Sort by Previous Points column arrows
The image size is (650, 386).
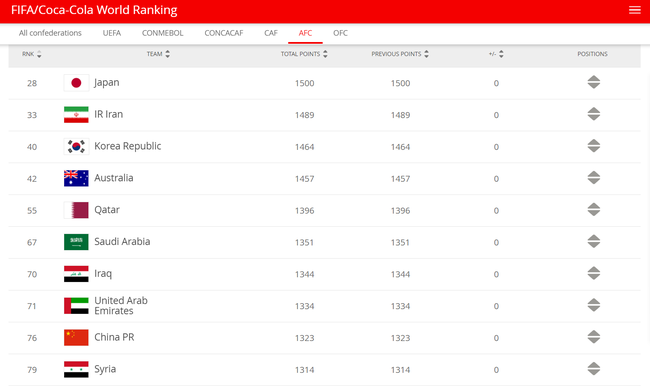coord(427,54)
